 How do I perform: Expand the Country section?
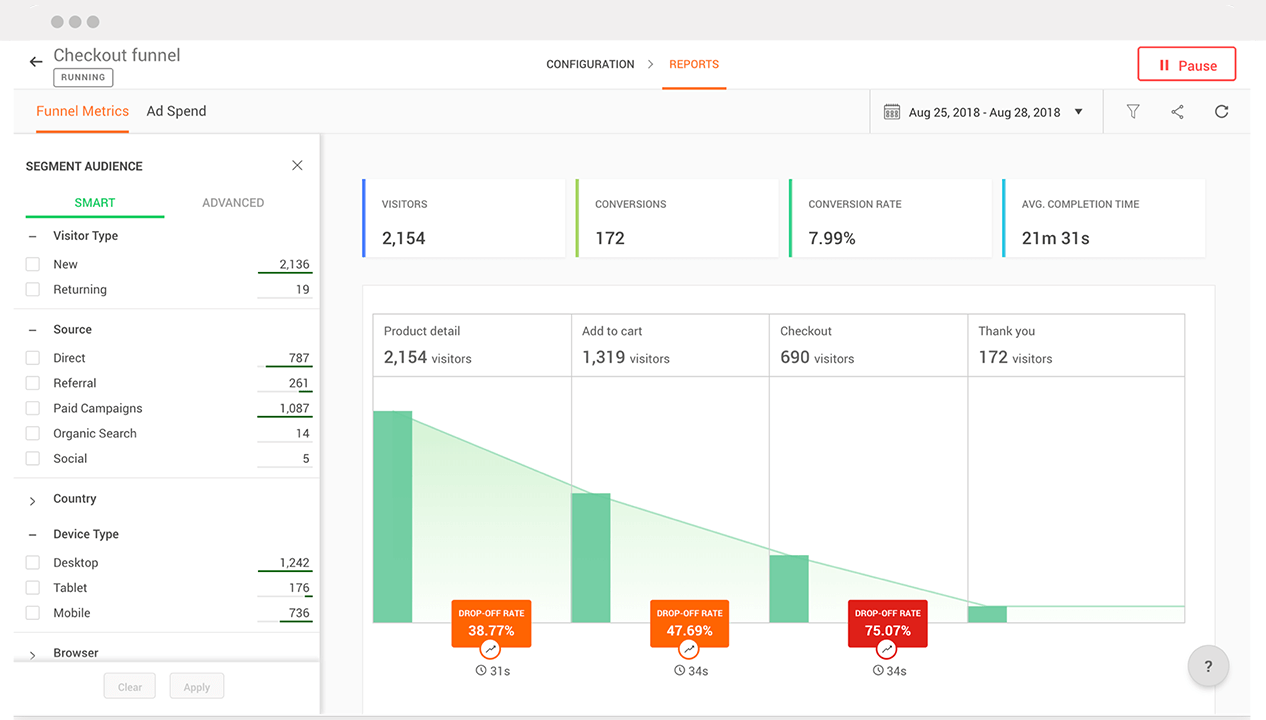(32, 500)
